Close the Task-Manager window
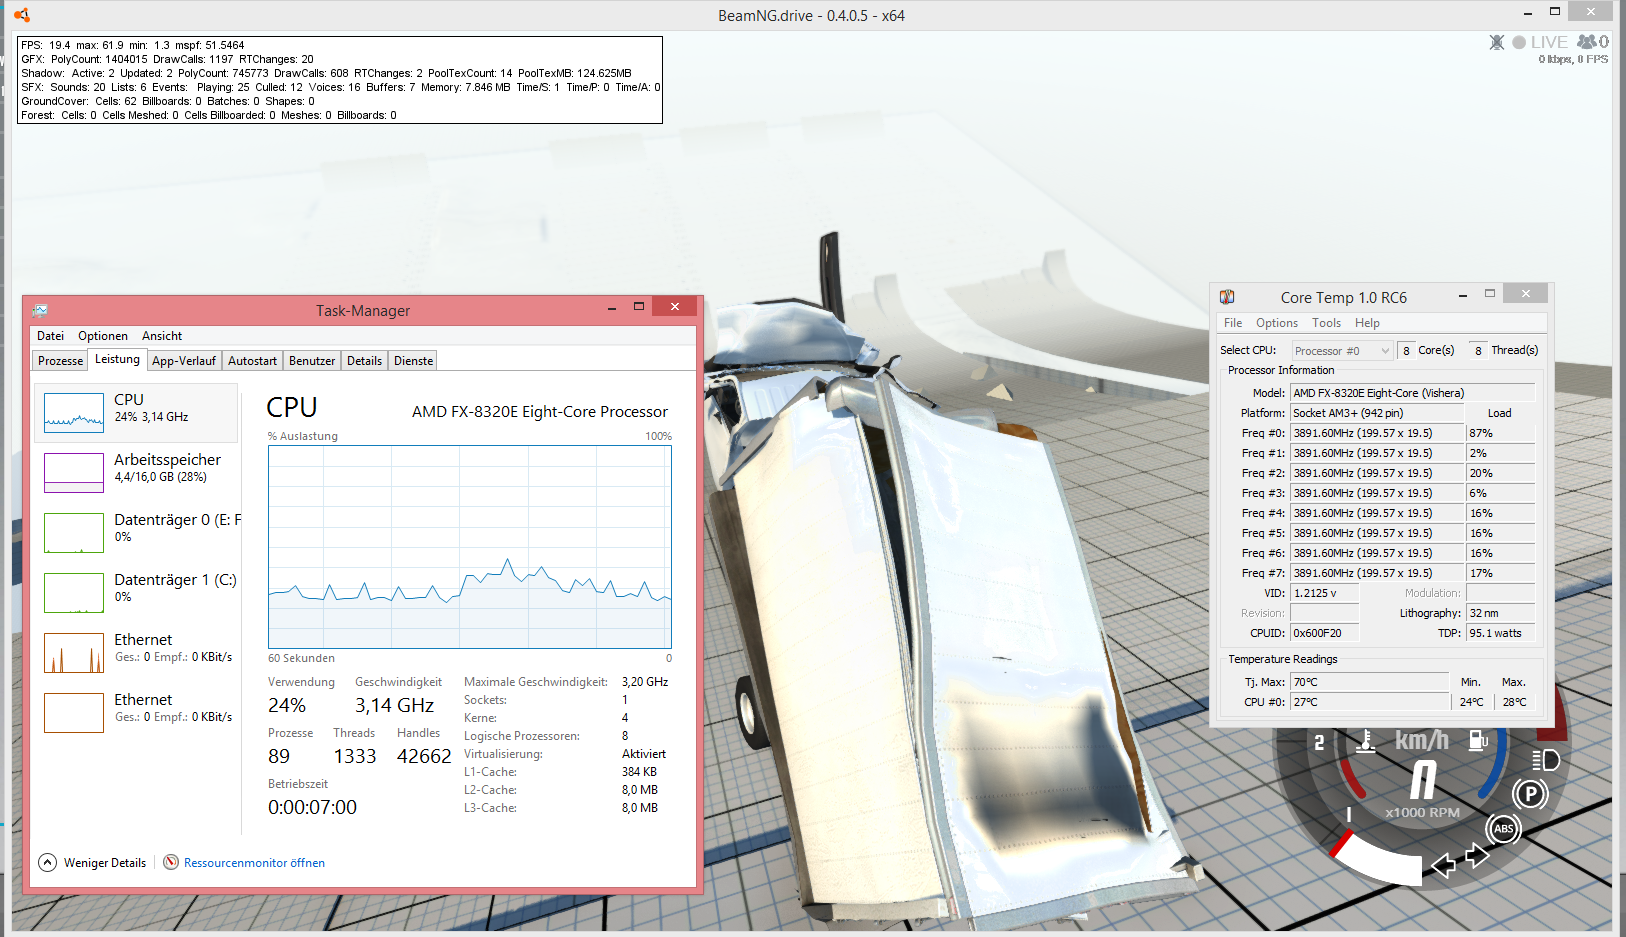 pos(675,307)
